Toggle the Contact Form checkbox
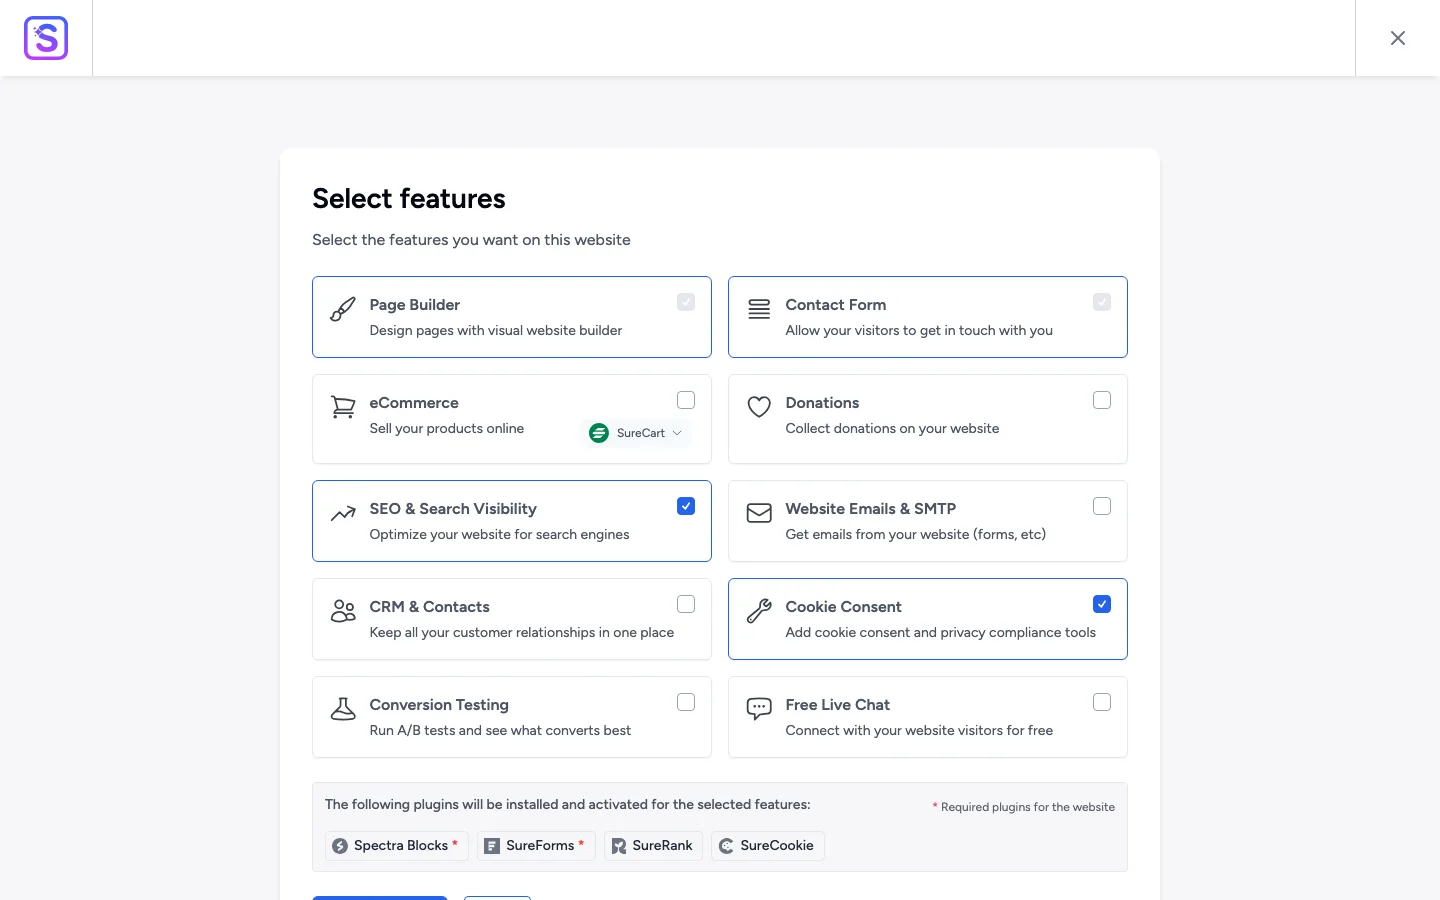Screen dimensions: 1440x900 click(1102, 302)
